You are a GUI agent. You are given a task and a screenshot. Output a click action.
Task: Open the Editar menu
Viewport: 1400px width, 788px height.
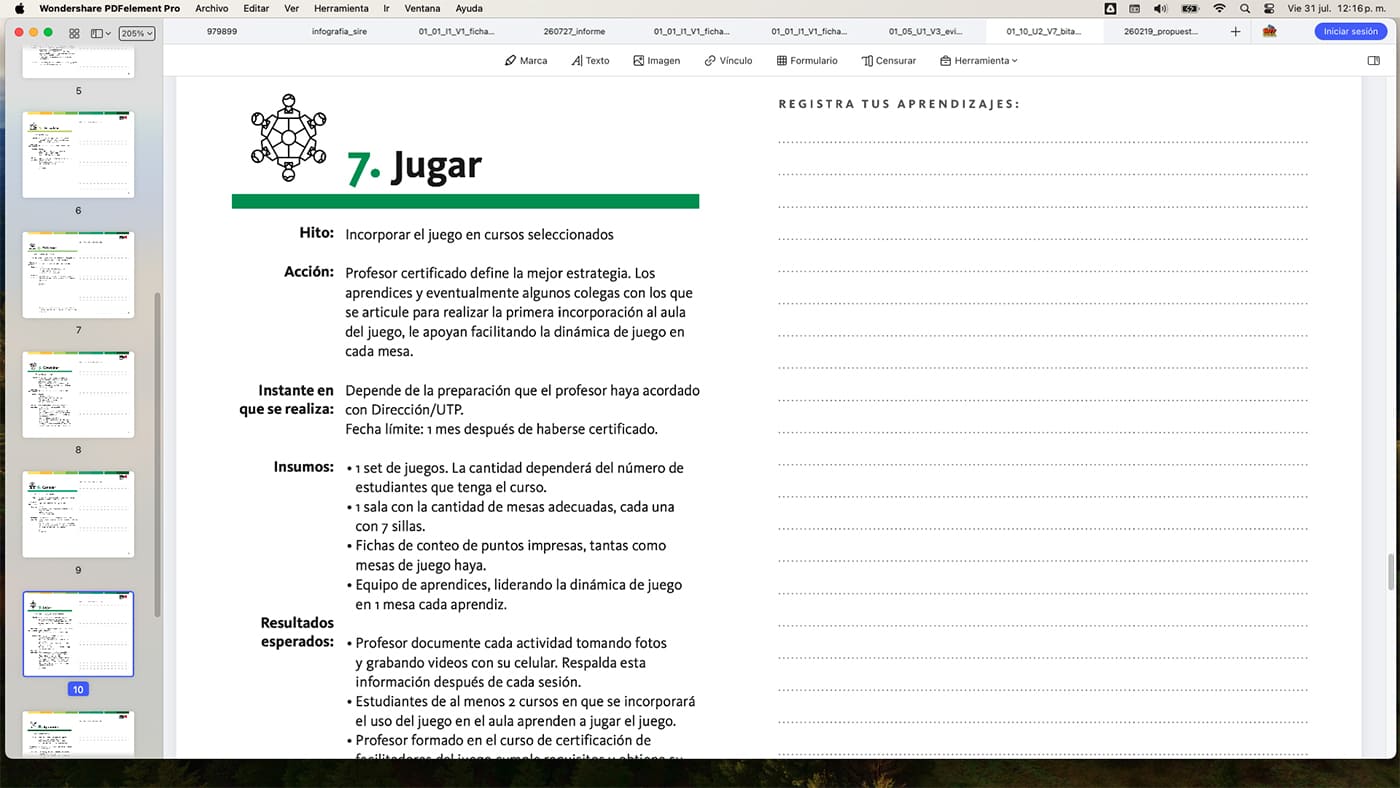coord(256,8)
